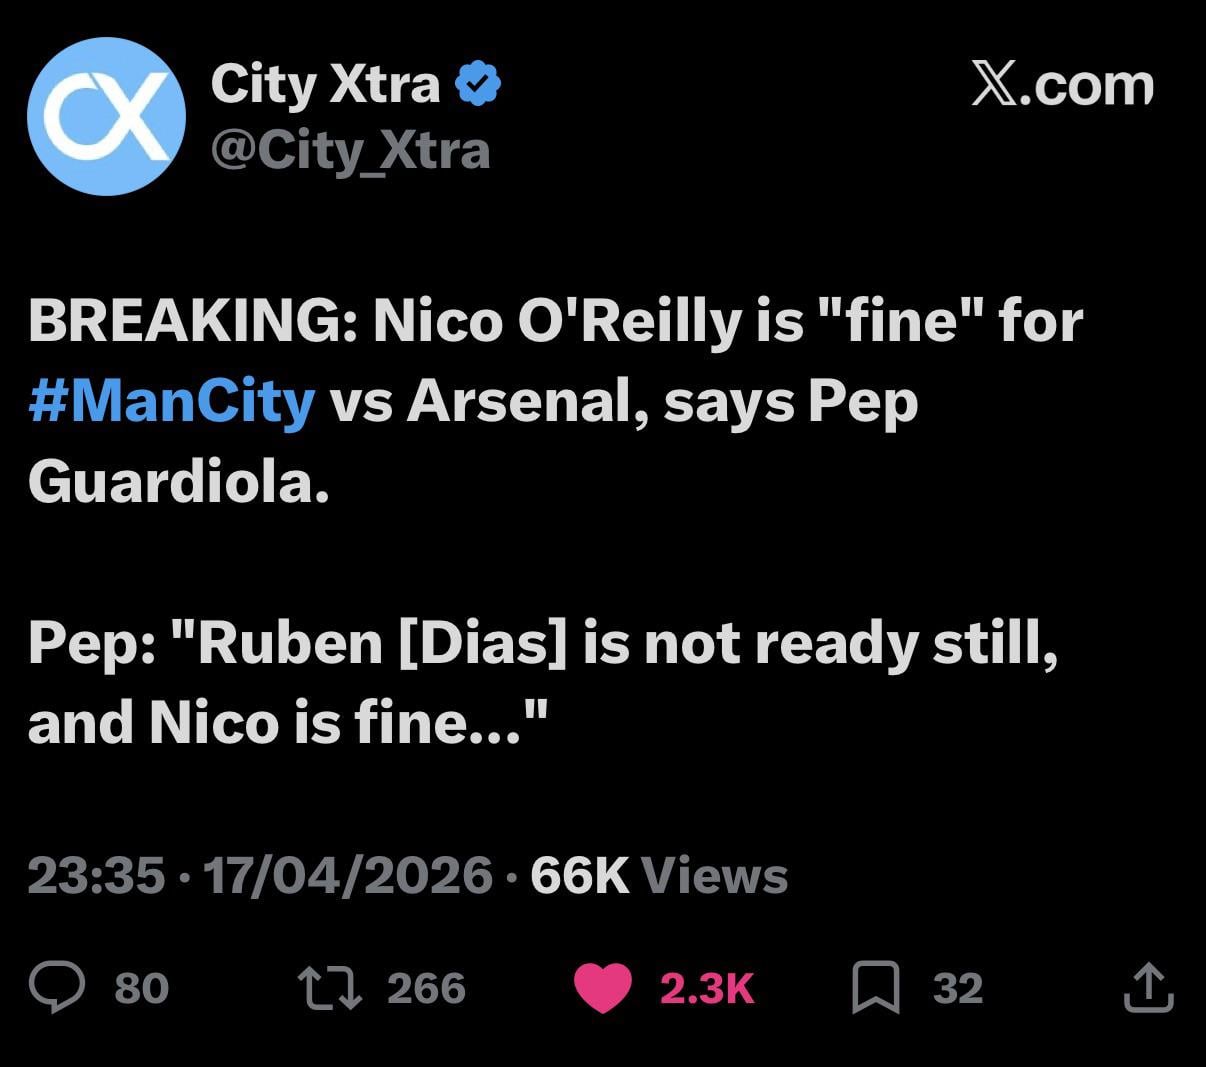Click the City Xtra display name
Viewport: 1206px width, 1067px height.
[325, 84]
